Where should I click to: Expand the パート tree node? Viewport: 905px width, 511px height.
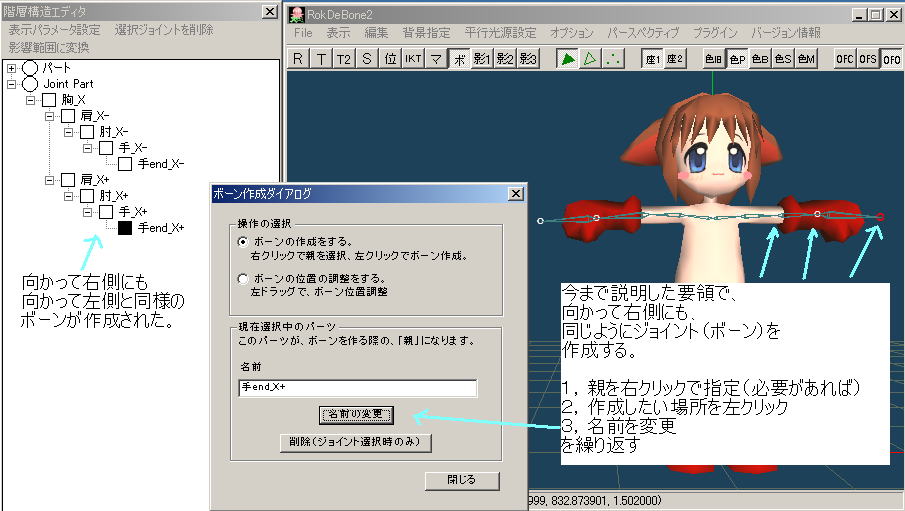tap(12, 68)
